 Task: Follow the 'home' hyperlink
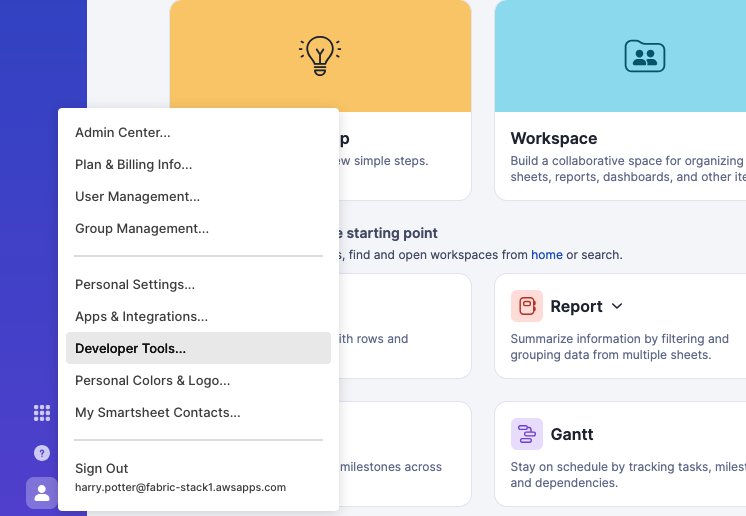[x=547, y=255]
